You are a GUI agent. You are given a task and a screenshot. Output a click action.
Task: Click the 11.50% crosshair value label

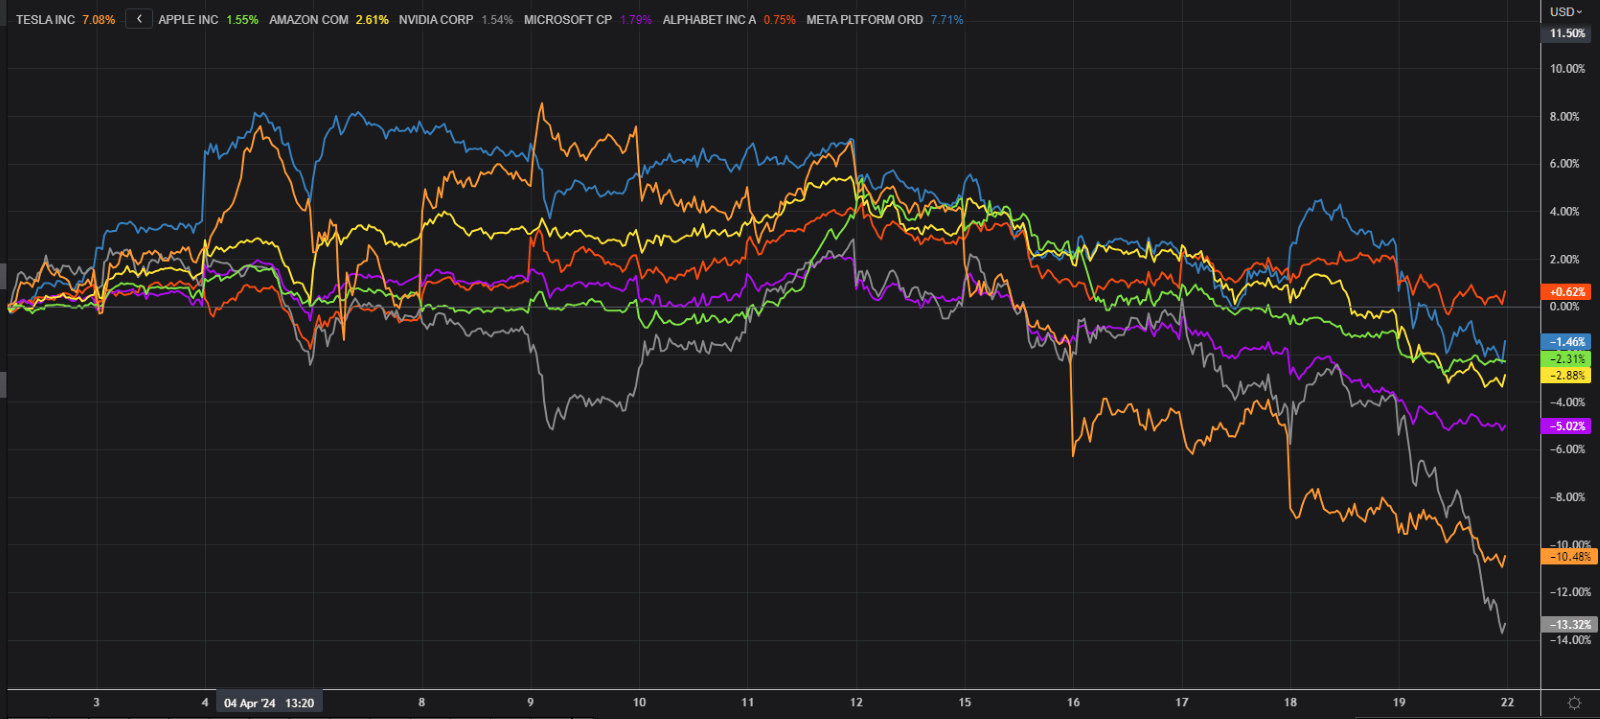1567,34
